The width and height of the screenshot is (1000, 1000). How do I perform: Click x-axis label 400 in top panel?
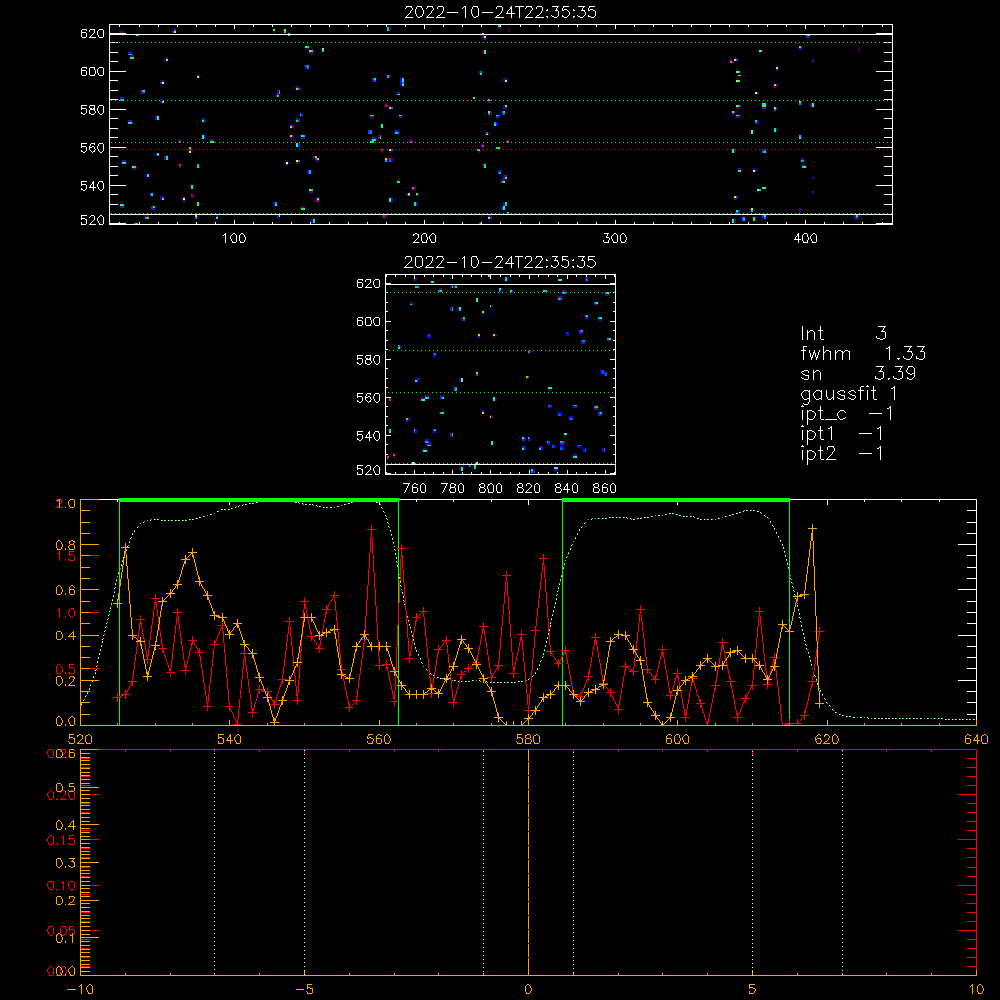[x=805, y=239]
